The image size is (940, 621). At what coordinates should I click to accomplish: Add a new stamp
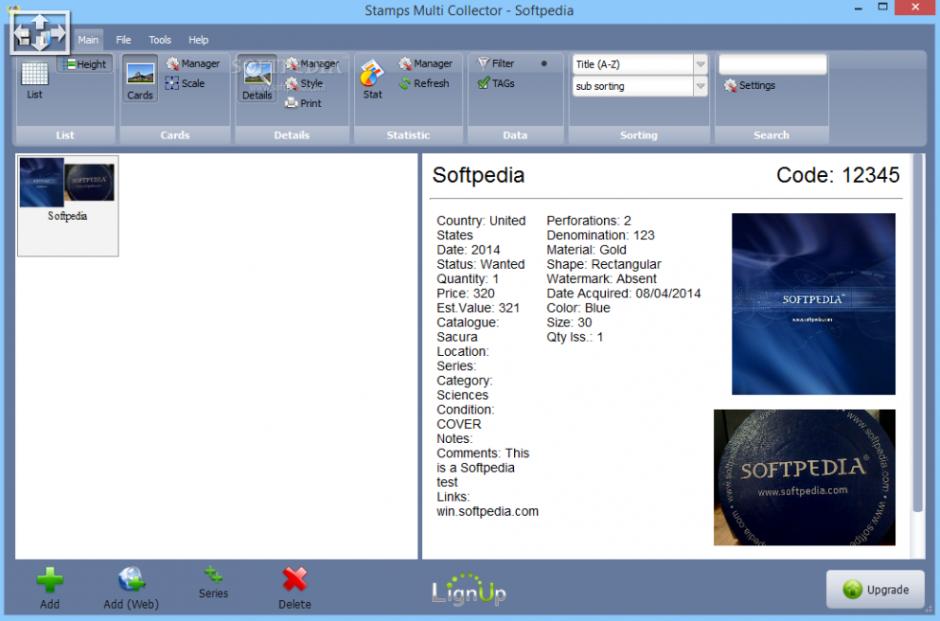tap(50, 587)
